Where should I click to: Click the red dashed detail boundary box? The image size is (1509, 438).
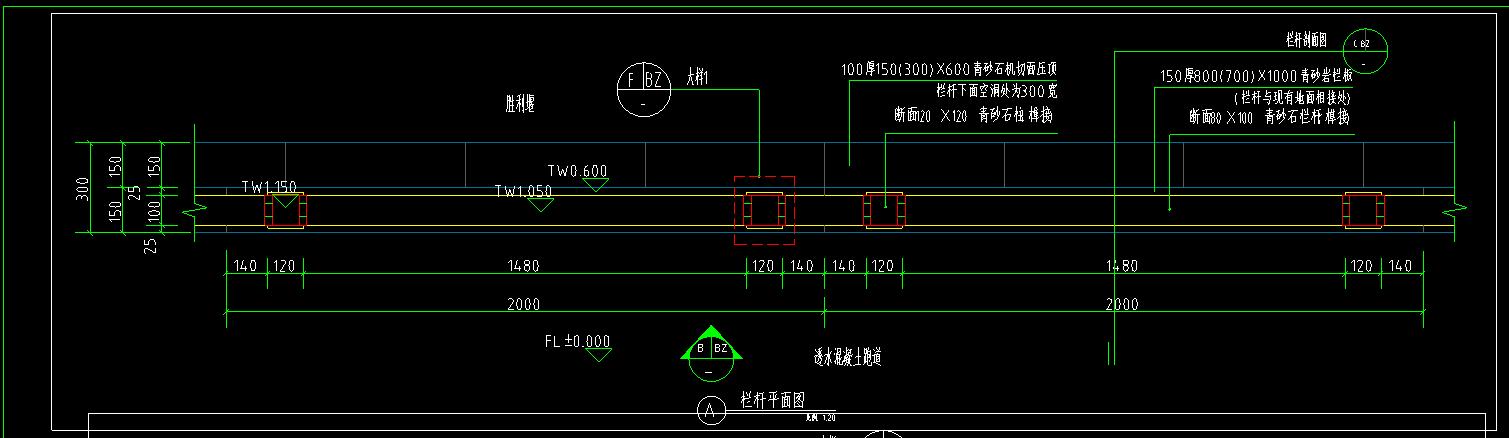point(765,210)
